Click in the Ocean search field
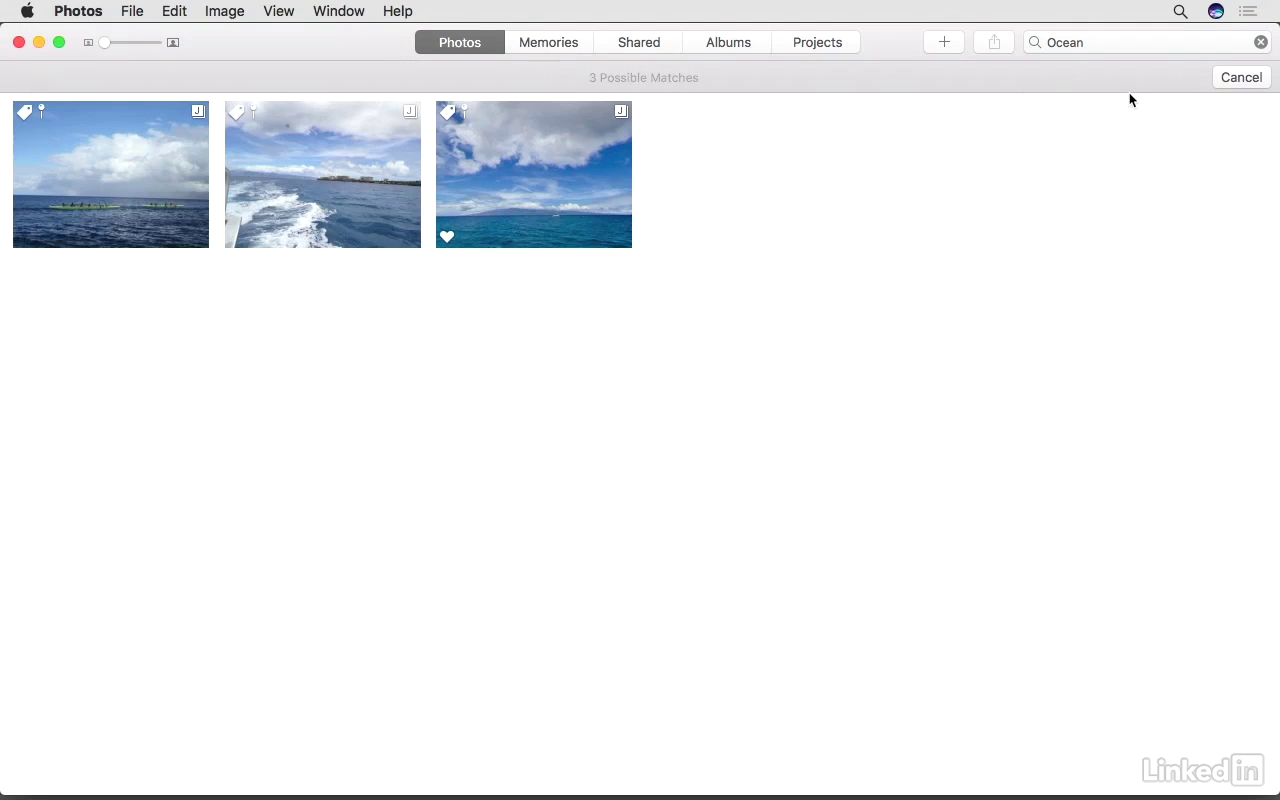The width and height of the screenshot is (1280, 800). [x=1147, y=42]
